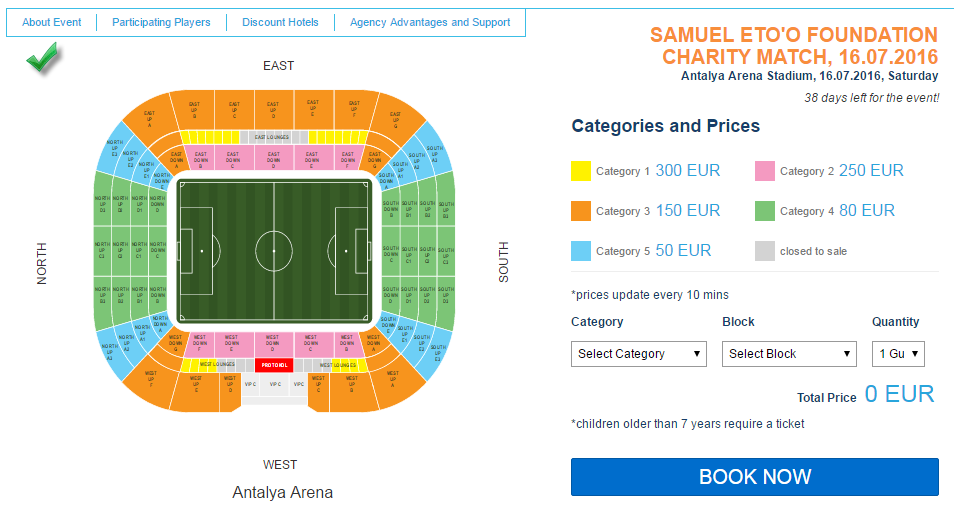Open the Select Block dropdown
The image size is (965, 507).
tap(789, 354)
